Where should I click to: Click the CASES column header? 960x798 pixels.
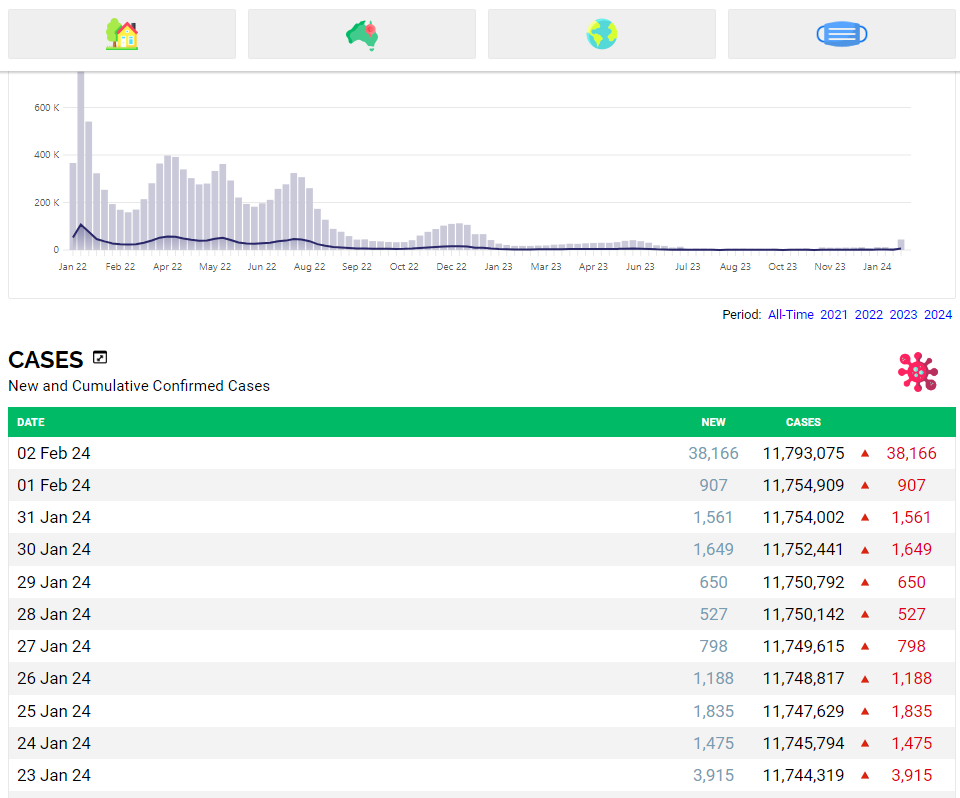tap(803, 422)
